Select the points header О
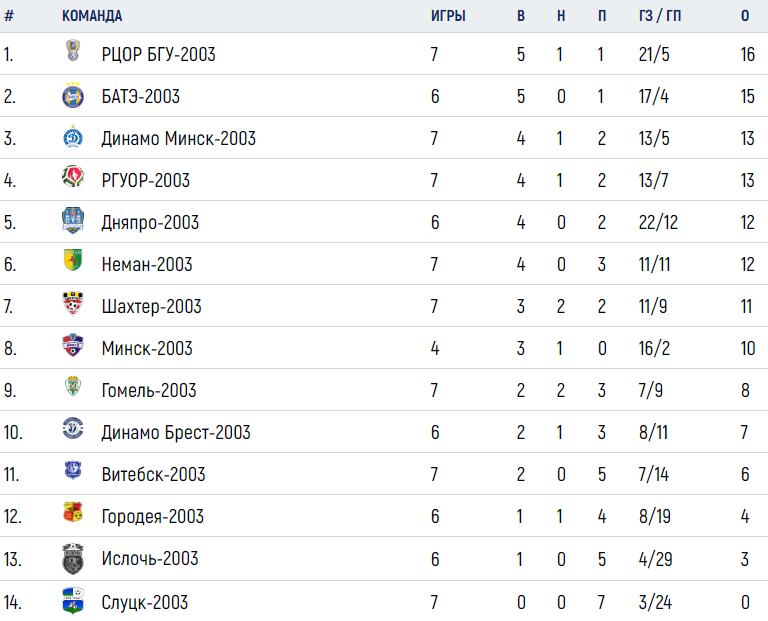 click(745, 16)
